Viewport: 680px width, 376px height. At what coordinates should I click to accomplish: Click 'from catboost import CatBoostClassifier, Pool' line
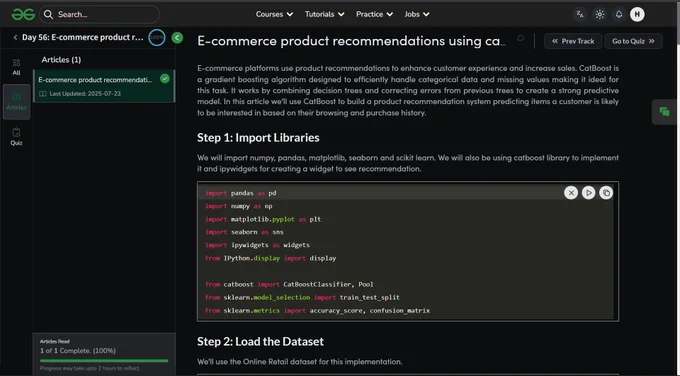(x=289, y=284)
